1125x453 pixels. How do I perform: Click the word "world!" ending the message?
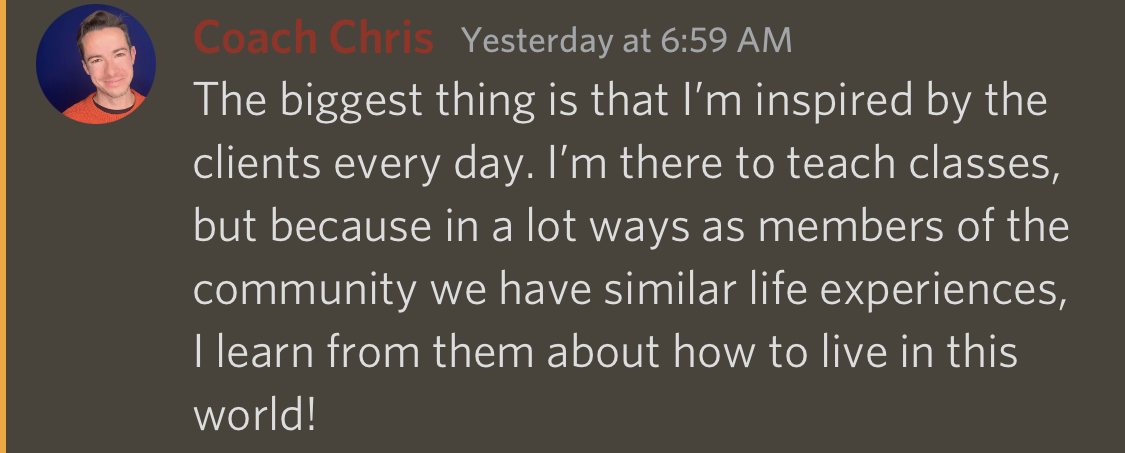pyautogui.click(x=255, y=415)
